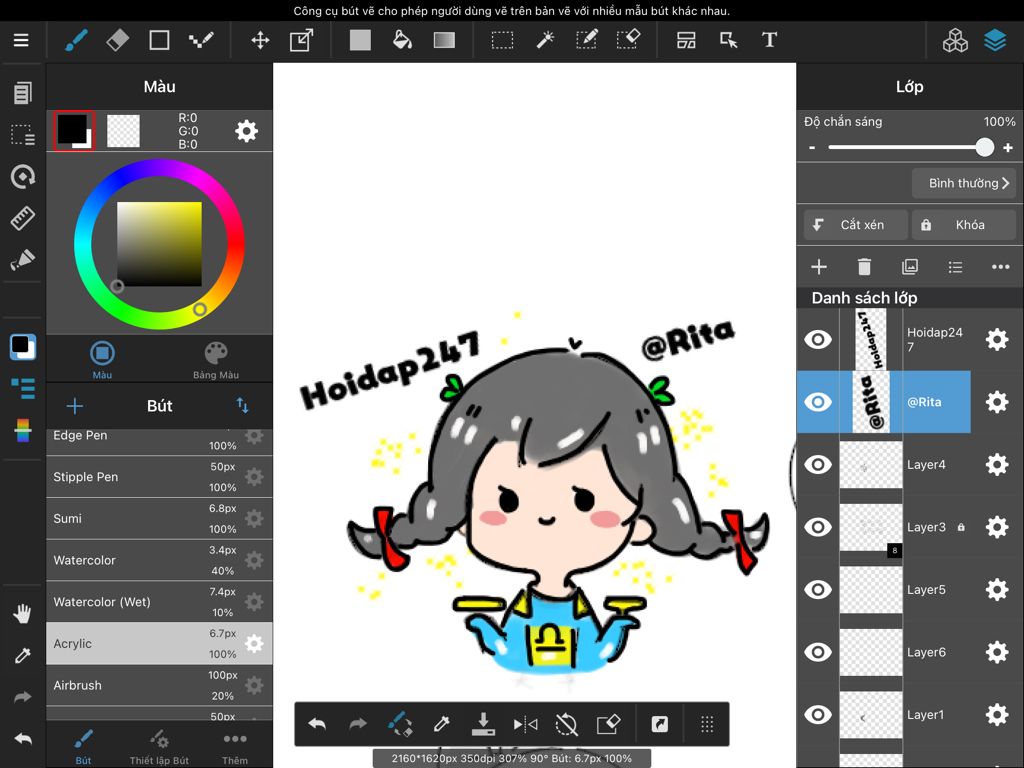Select the Selection Eraser tool
Viewport: 1024px width, 768px height.
(x=628, y=40)
